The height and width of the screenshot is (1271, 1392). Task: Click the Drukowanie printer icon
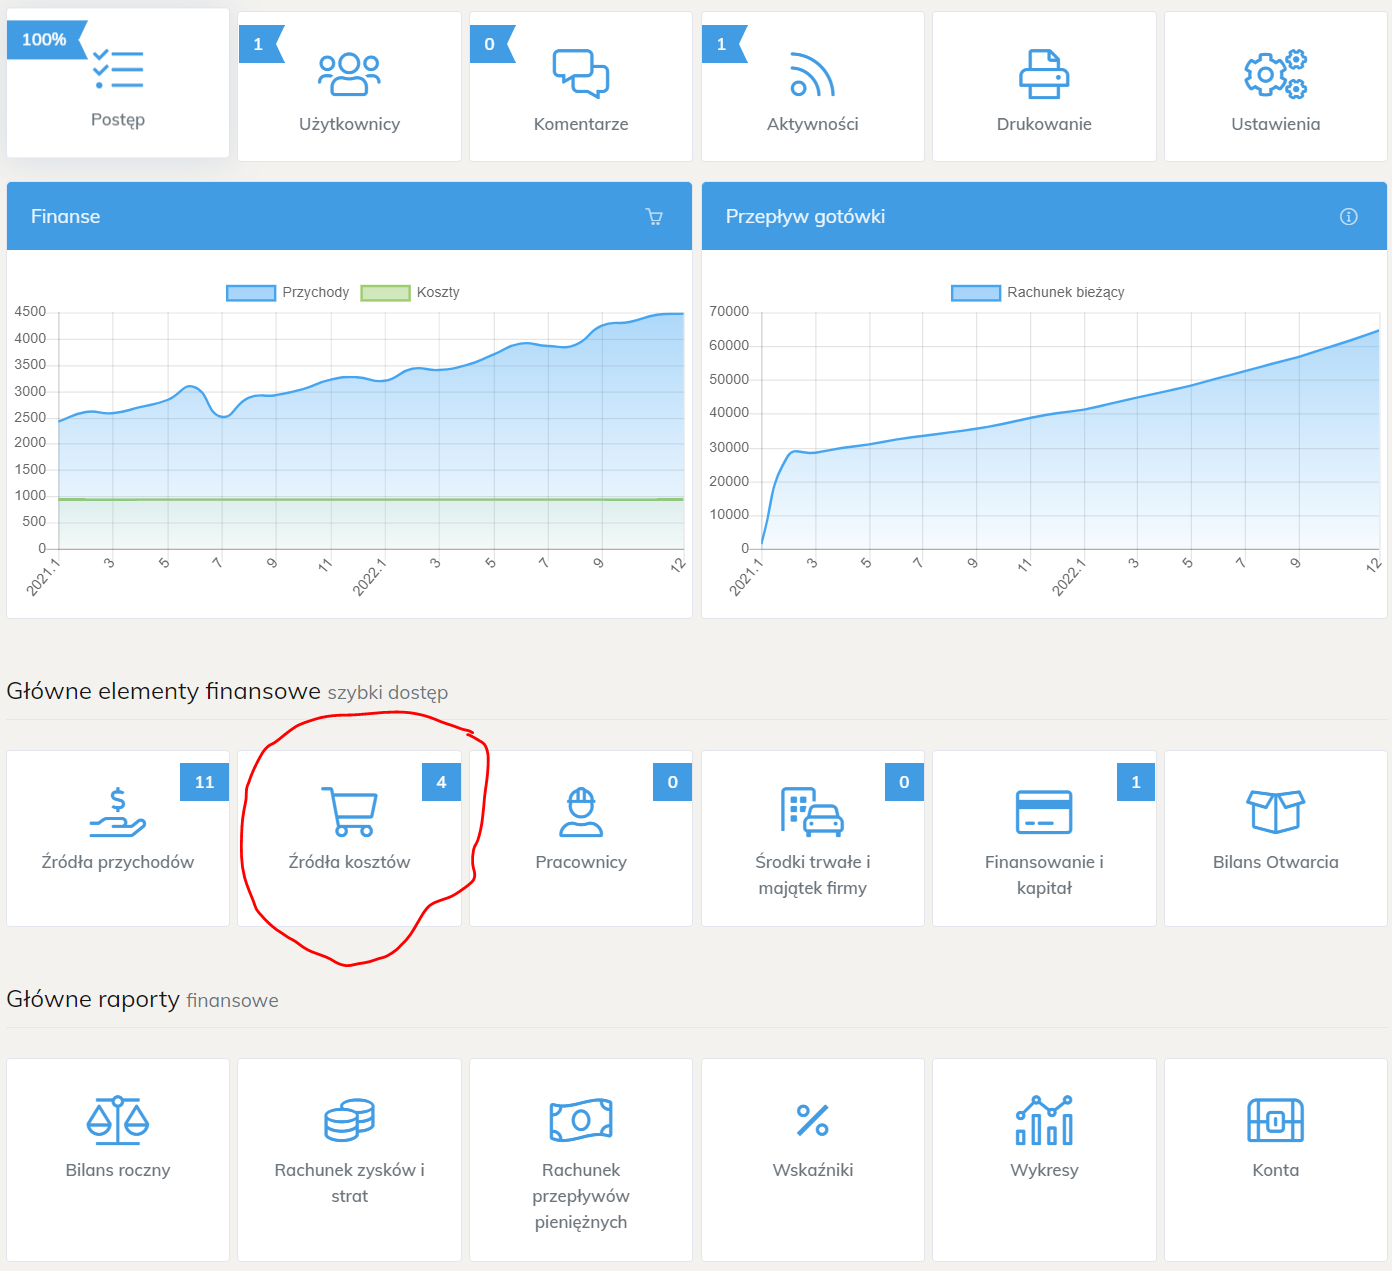pos(1044,74)
